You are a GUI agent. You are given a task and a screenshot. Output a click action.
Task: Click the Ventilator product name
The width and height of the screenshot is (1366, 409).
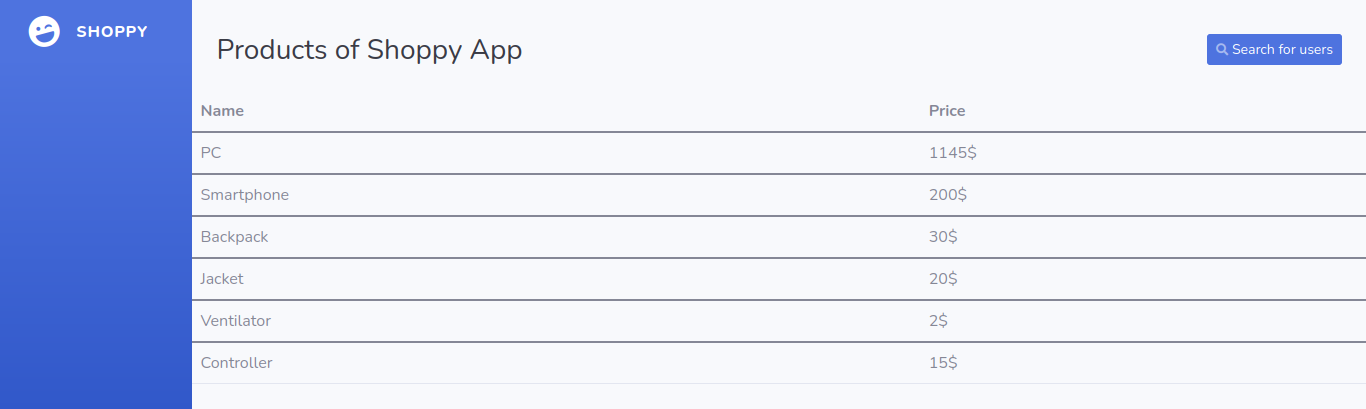click(x=236, y=321)
